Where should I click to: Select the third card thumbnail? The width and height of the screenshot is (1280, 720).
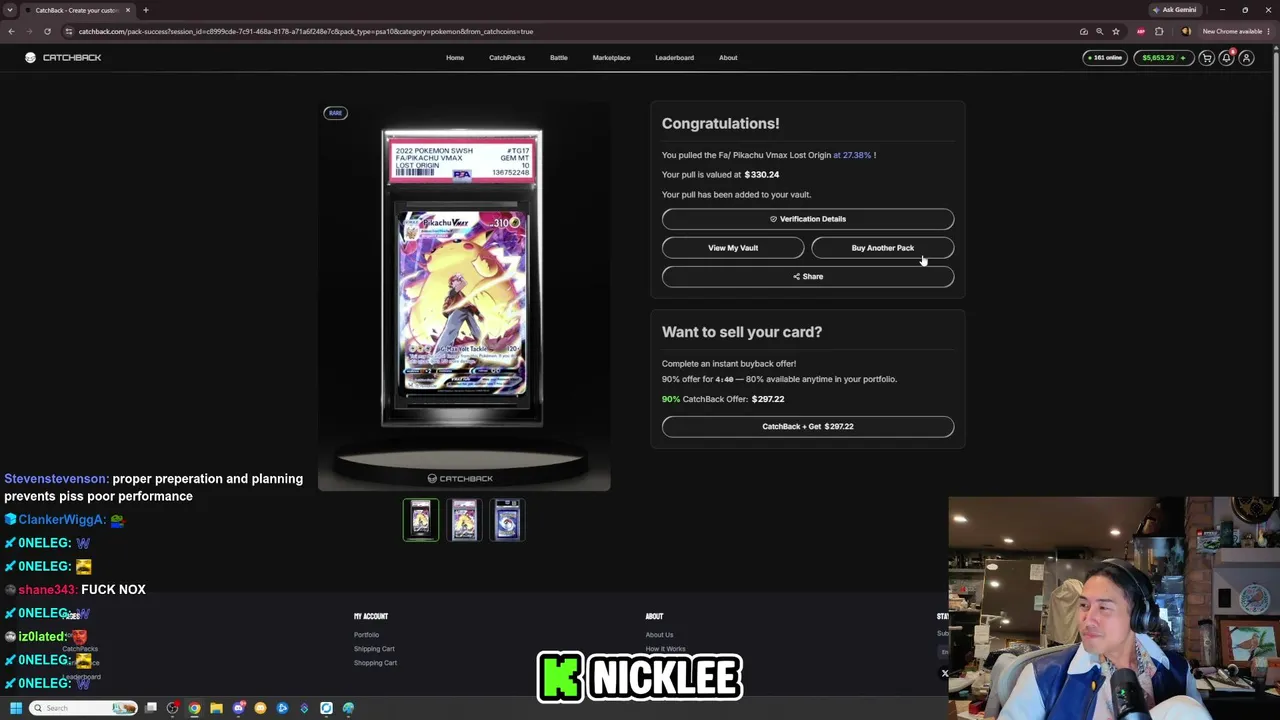point(507,520)
